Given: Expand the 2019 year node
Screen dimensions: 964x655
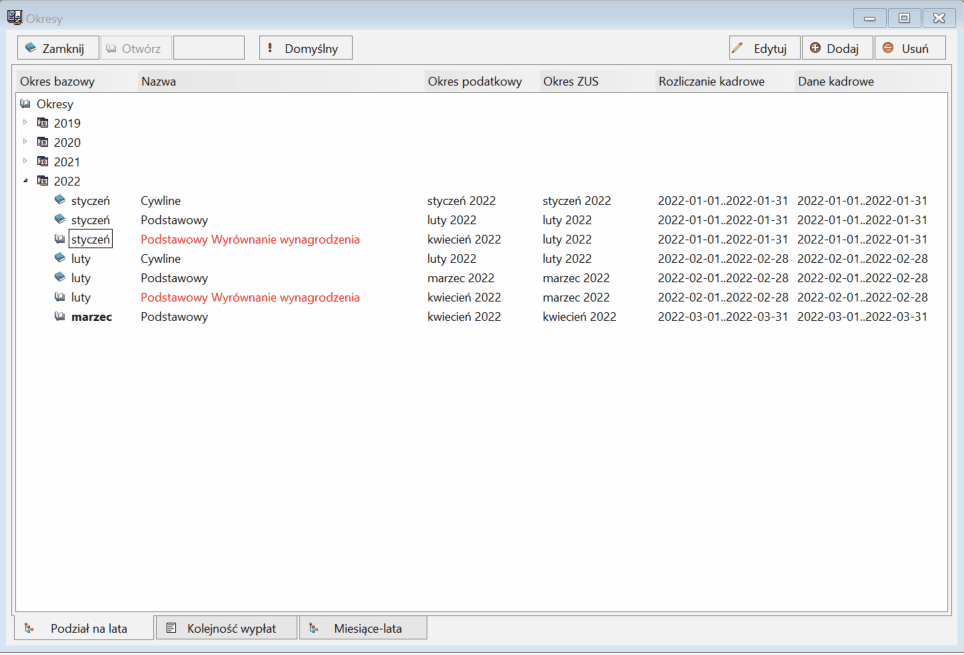Looking at the screenshot, I should pyautogui.click(x=25, y=122).
